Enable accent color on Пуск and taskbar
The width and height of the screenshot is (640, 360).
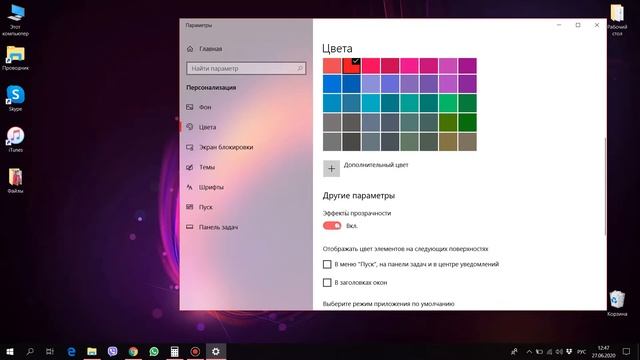tap(327, 264)
